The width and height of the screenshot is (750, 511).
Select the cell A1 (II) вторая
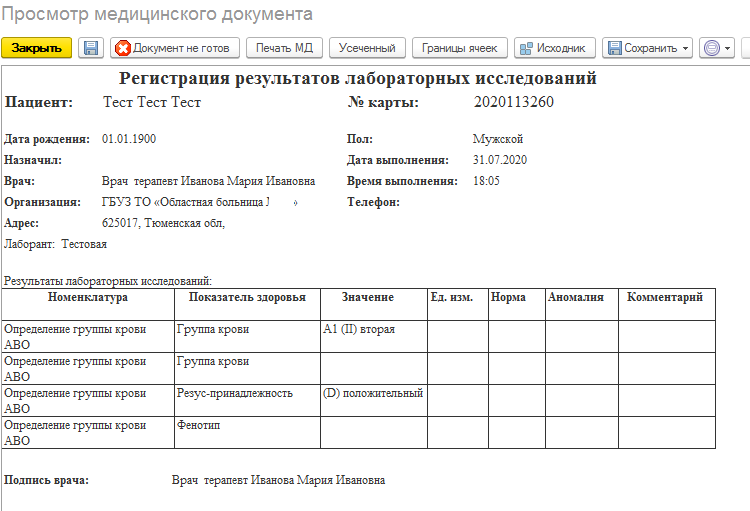click(359, 329)
